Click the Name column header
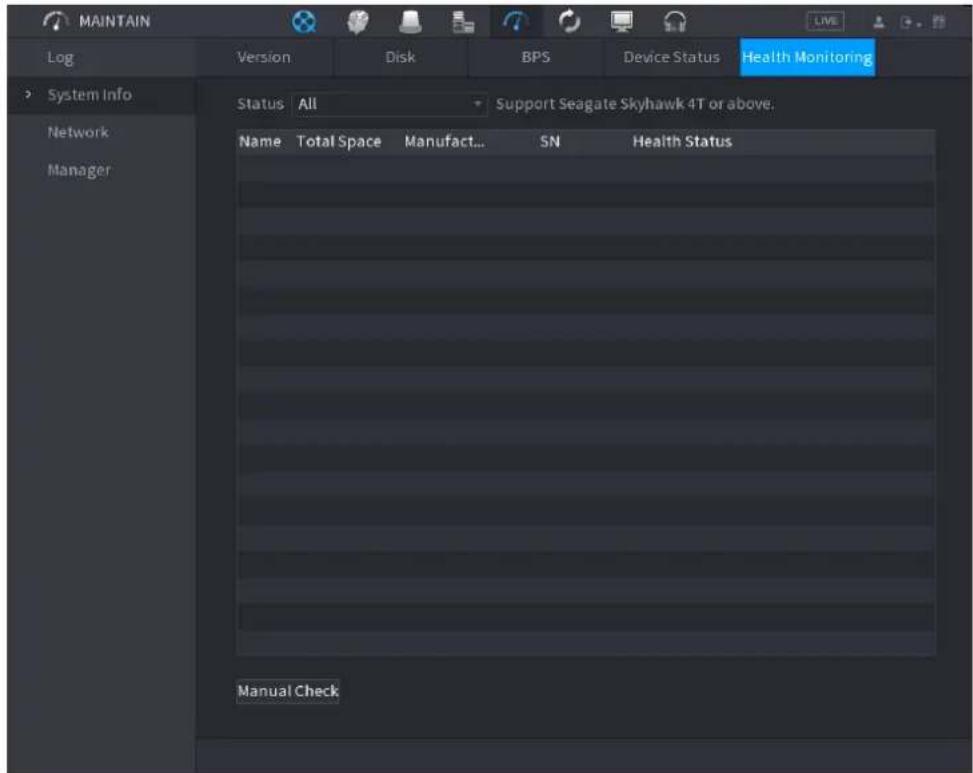The image size is (973, 773). (x=260, y=142)
